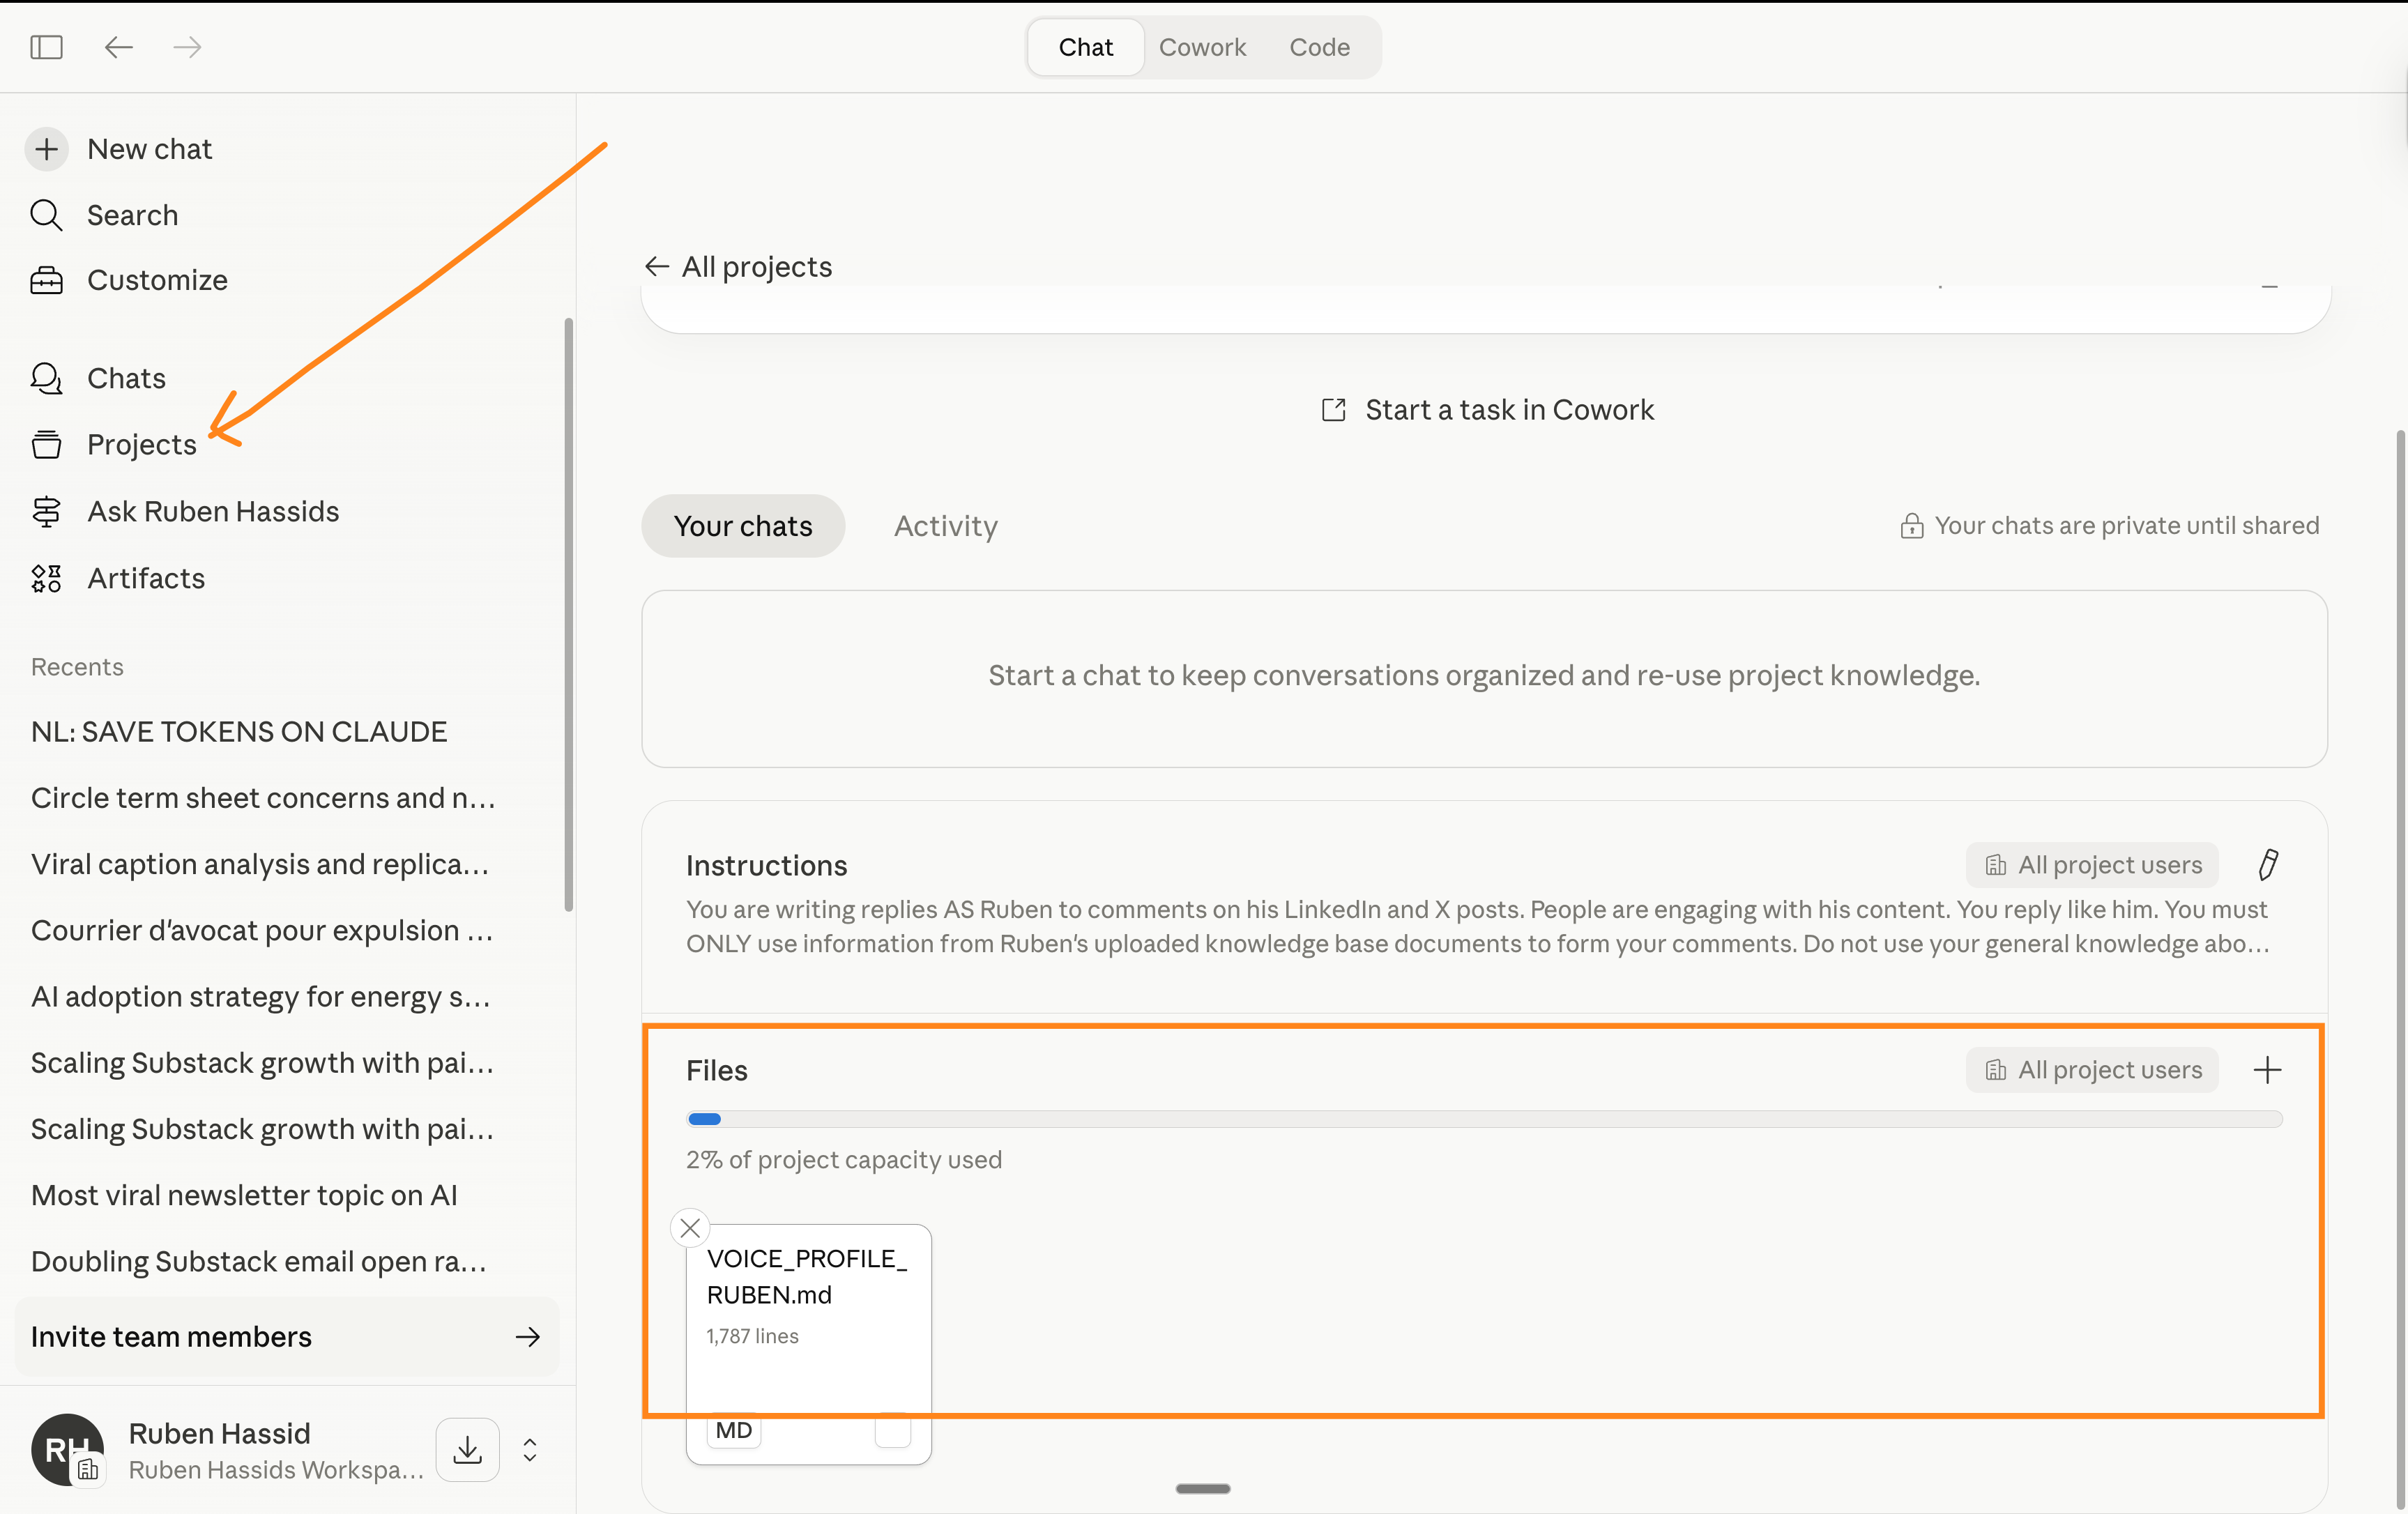This screenshot has height=1514, width=2408.
Task: Open Search in the sidebar
Action: click(131, 215)
